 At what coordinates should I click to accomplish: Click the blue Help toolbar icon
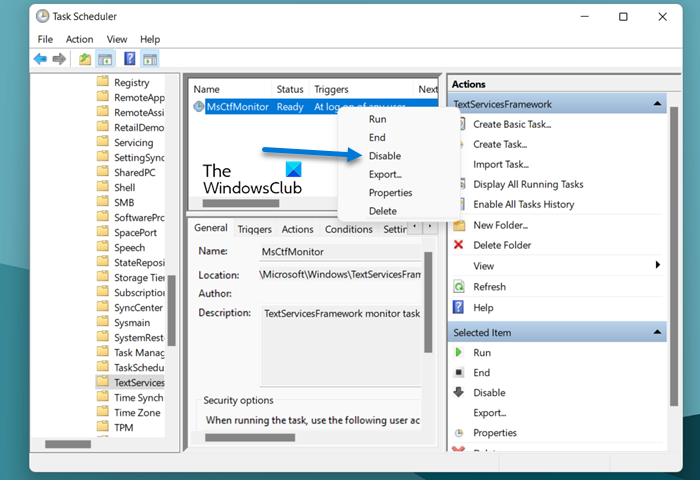click(129, 58)
